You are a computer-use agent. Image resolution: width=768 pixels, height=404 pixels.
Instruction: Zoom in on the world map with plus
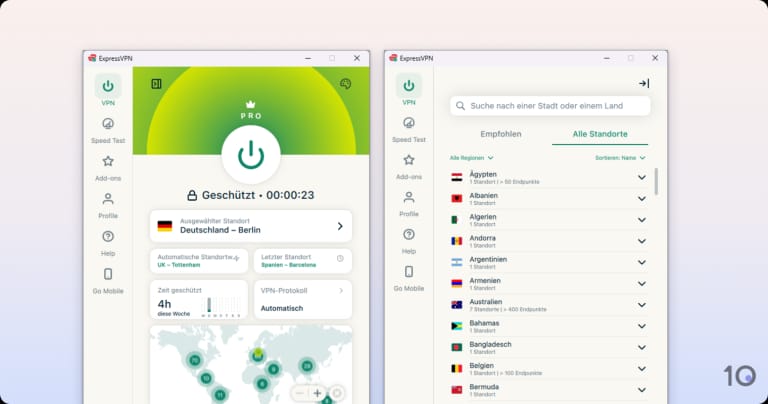point(317,393)
